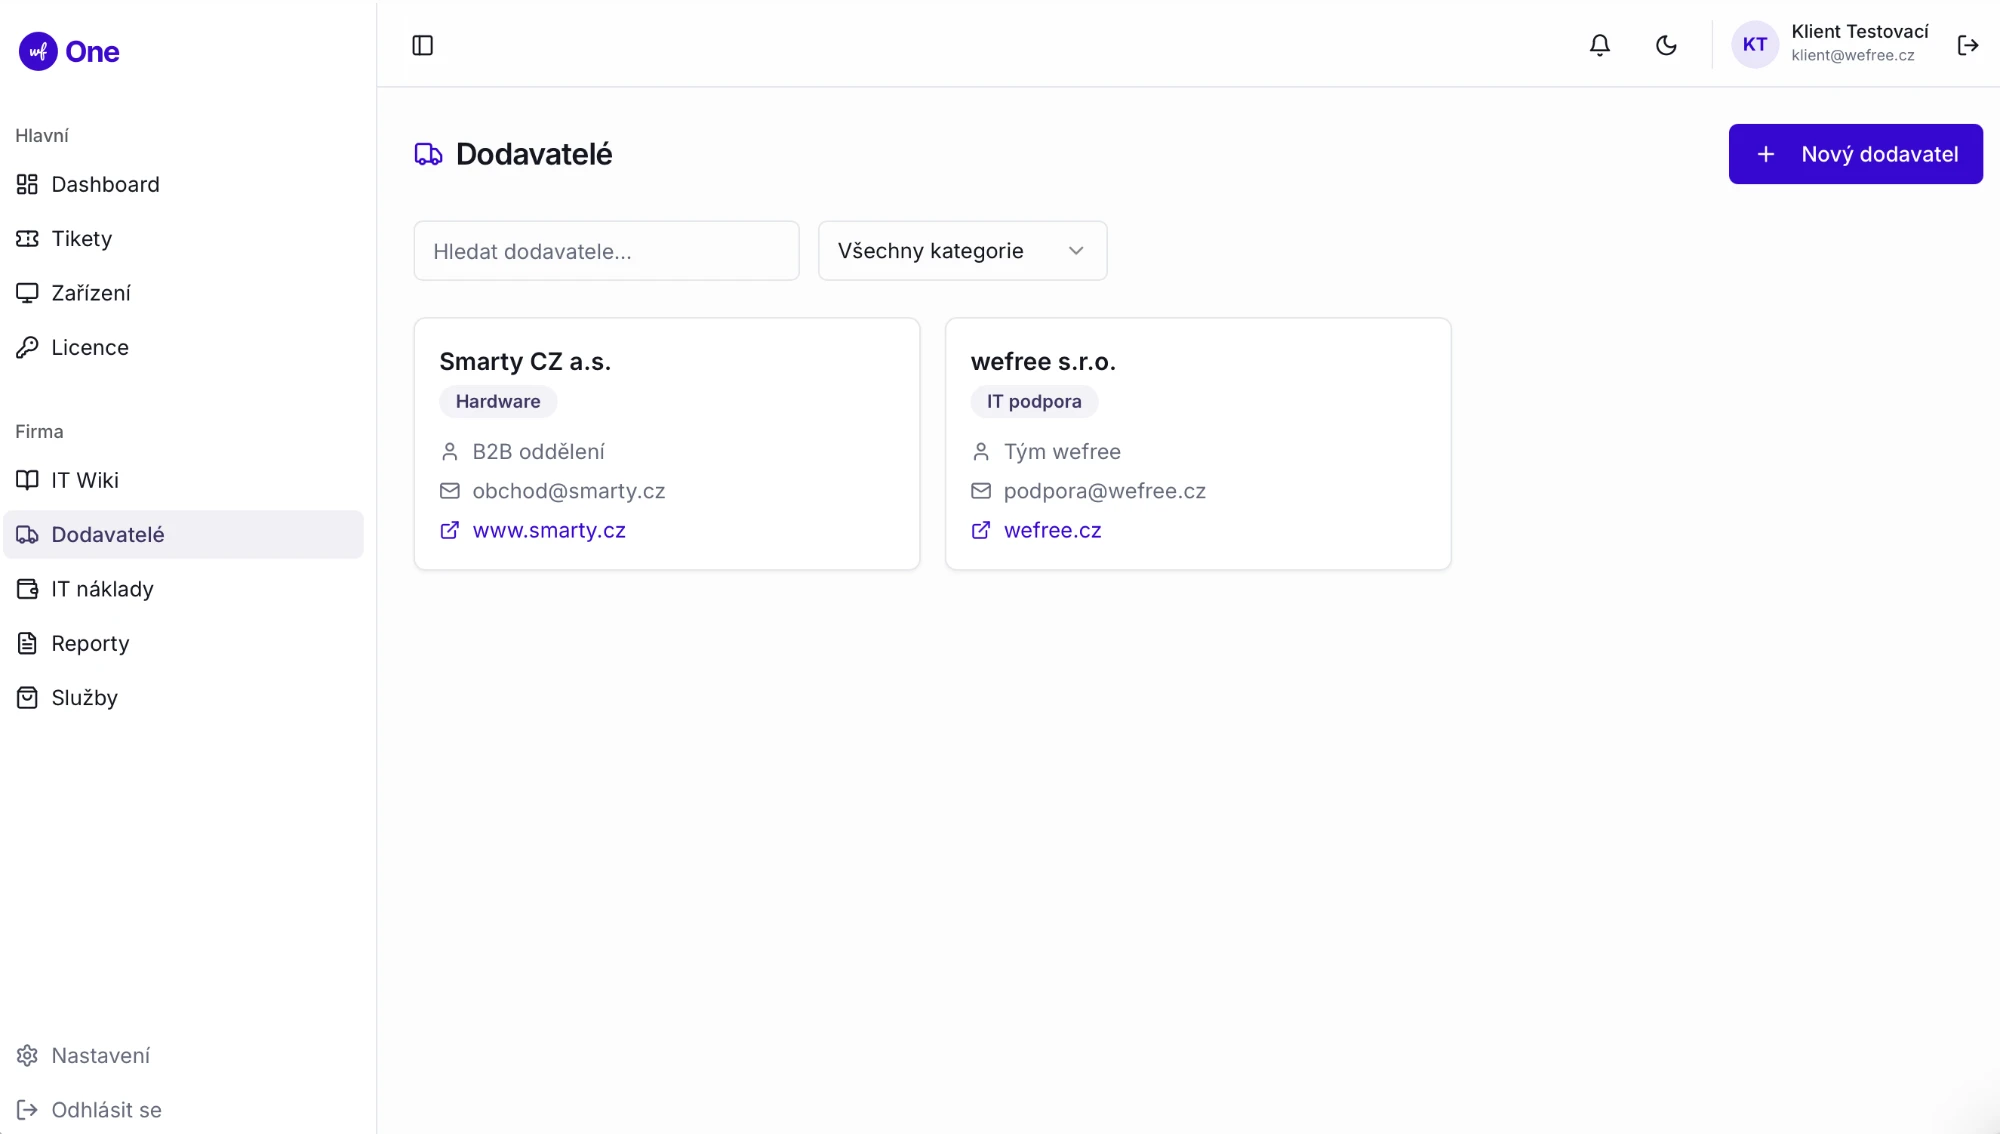Open the notifications bell
Viewport: 2000px width, 1134px height.
coord(1600,45)
